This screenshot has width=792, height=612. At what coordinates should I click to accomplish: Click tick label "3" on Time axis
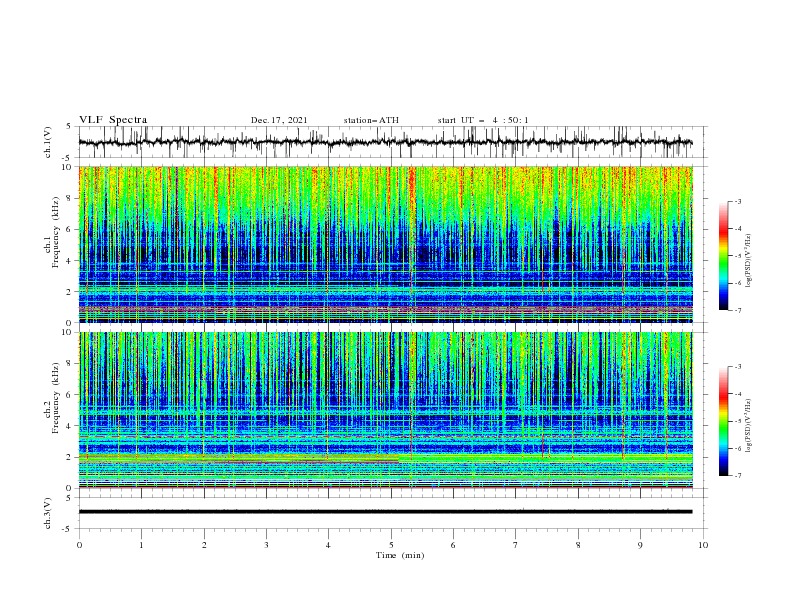(266, 545)
